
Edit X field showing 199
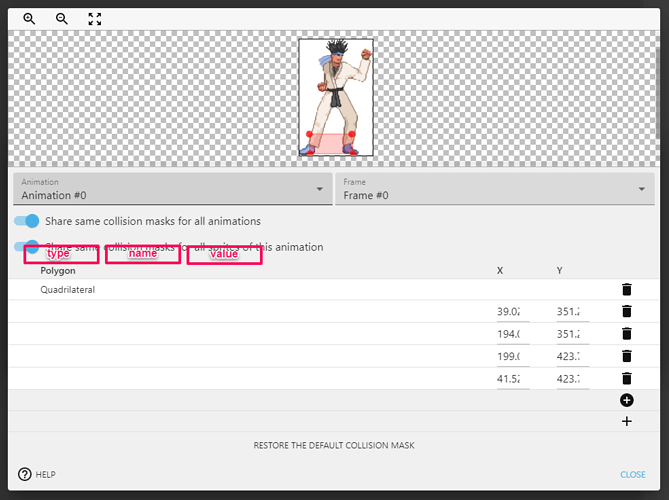point(513,357)
